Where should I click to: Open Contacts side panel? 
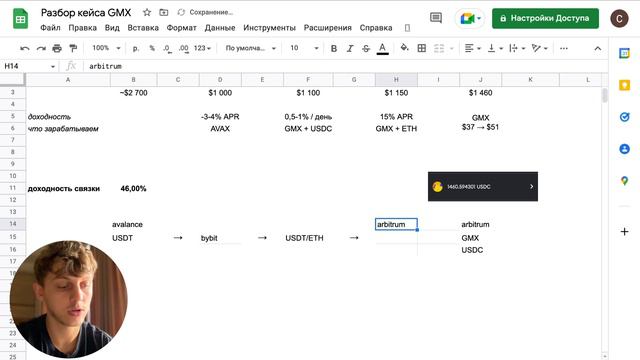coord(624,149)
